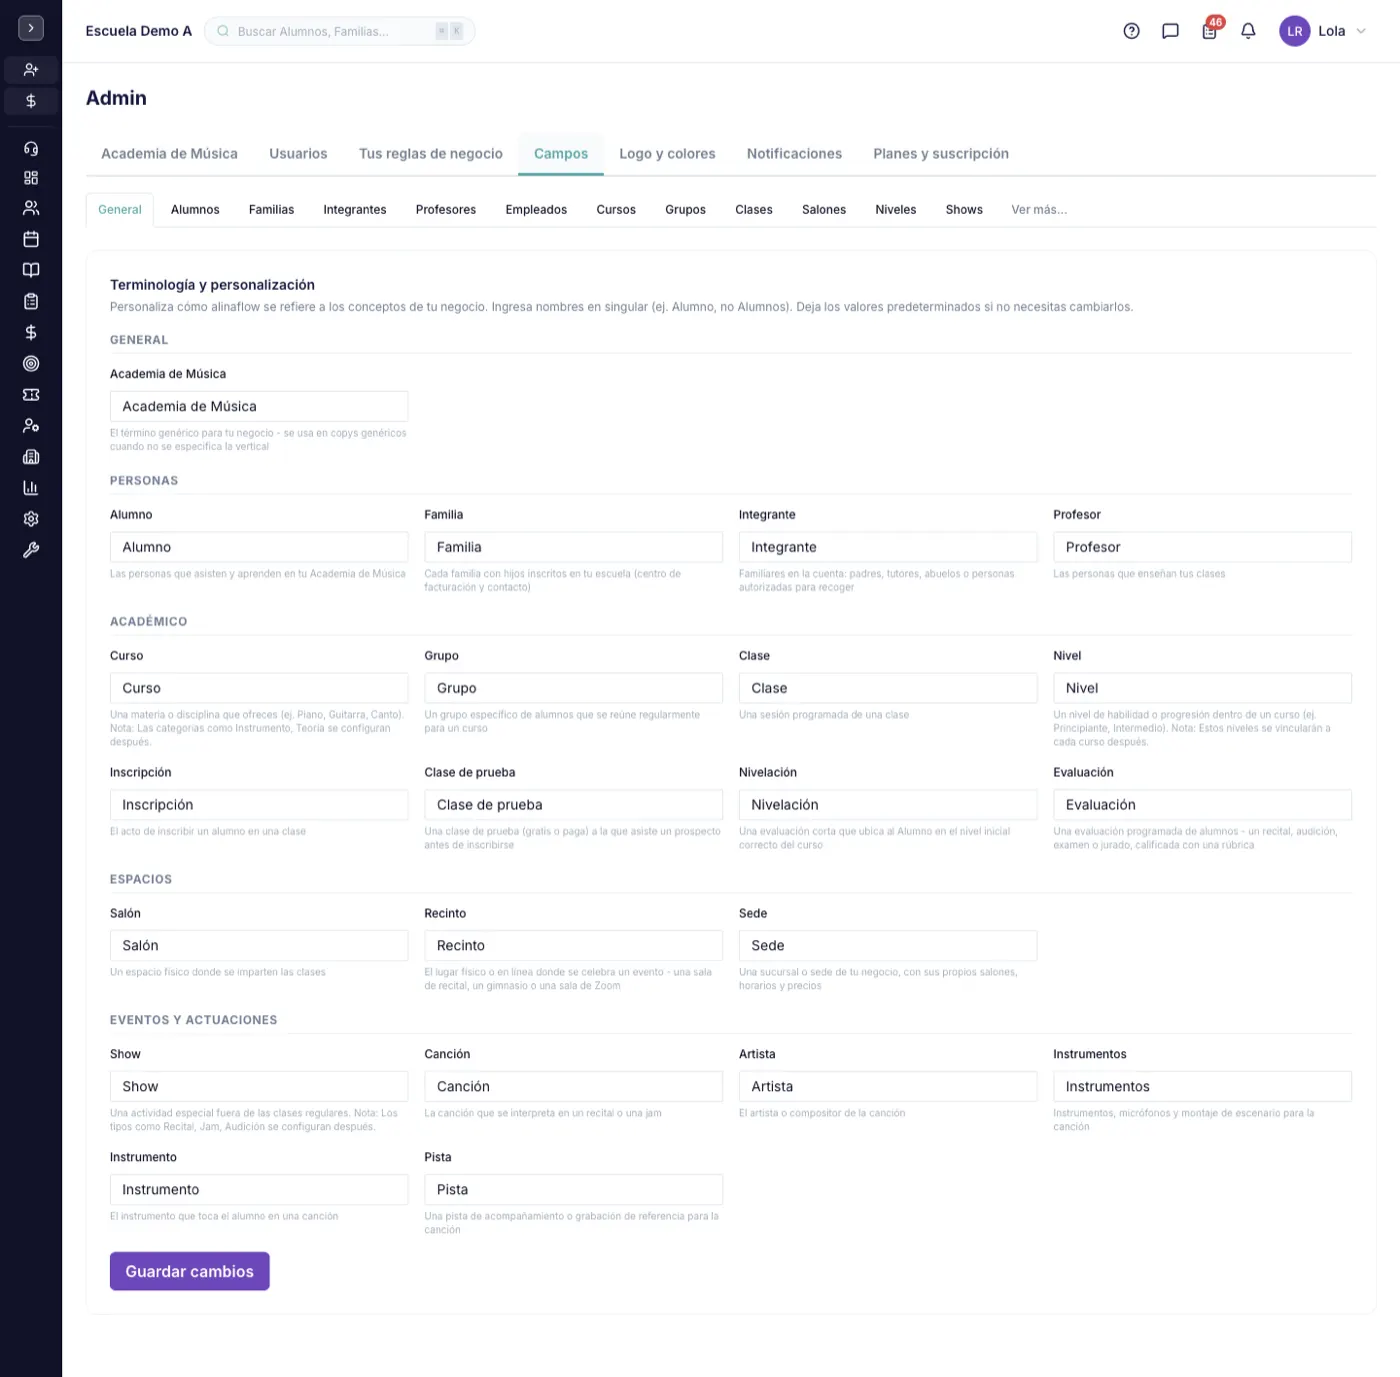The image size is (1400, 1377).
Task: Expand the left sidebar with chevron button
Action: pyautogui.click(x=31, y=28)
